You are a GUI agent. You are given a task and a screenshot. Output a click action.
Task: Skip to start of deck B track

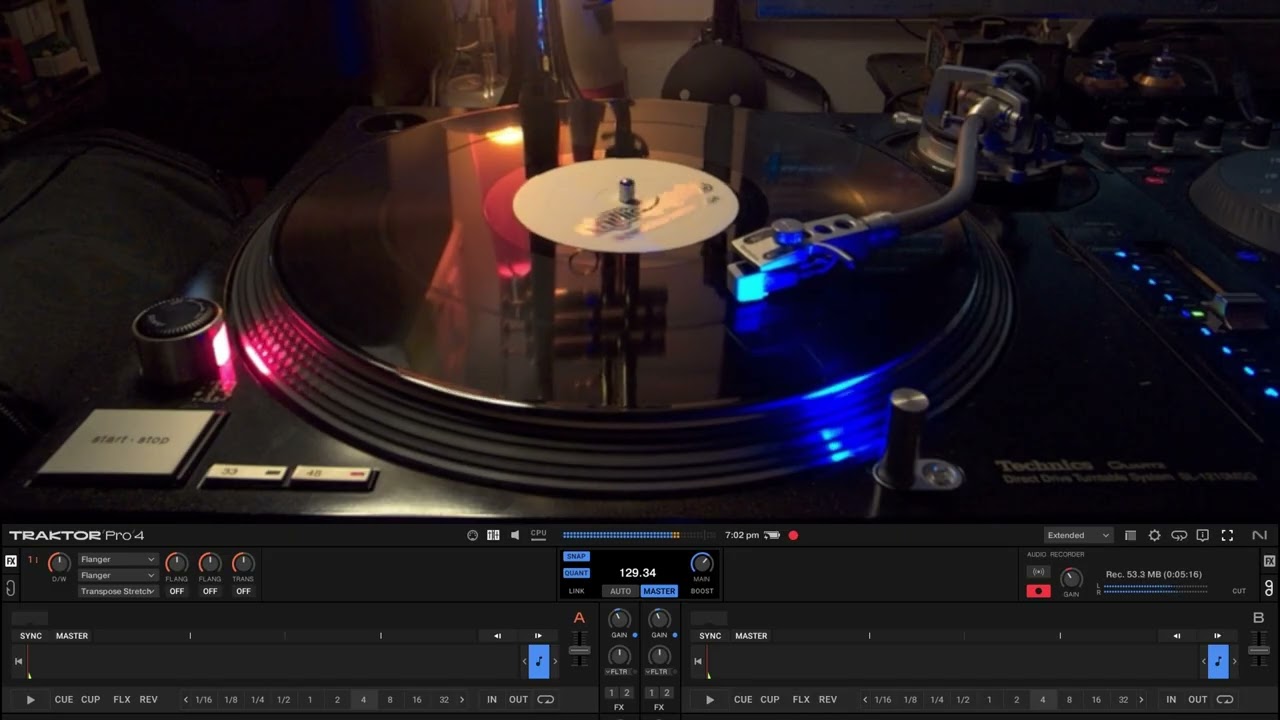(x=697, y=661)
